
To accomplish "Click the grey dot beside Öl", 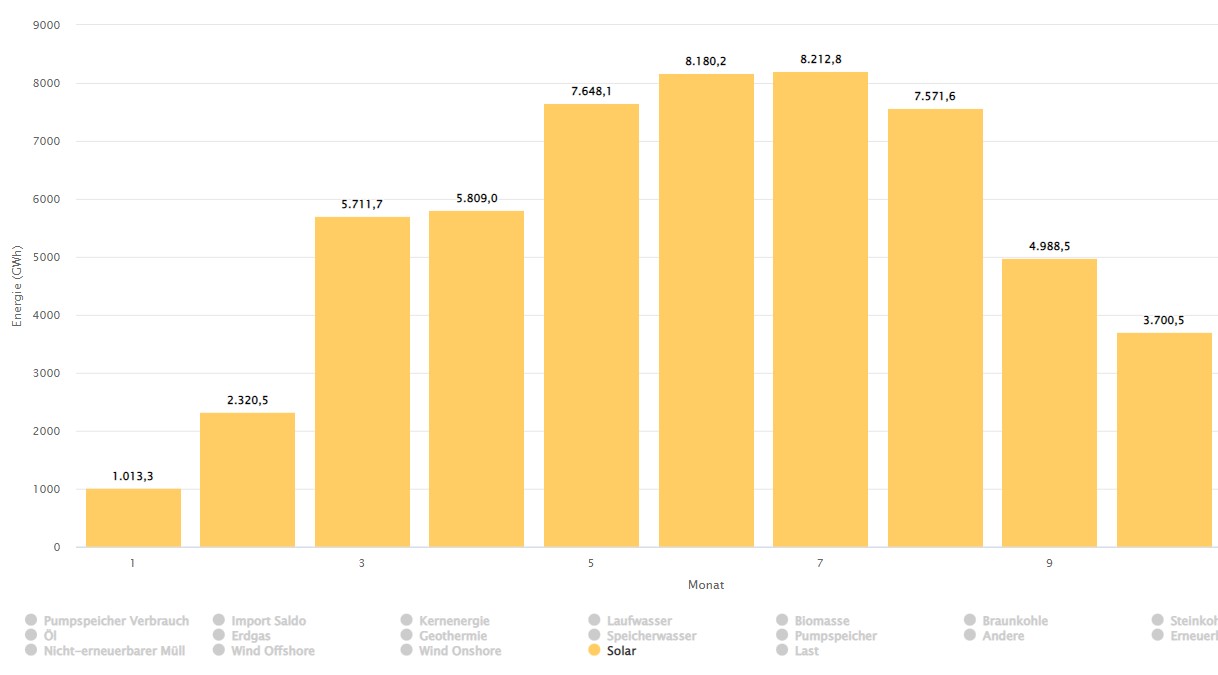I will [31, 636].
